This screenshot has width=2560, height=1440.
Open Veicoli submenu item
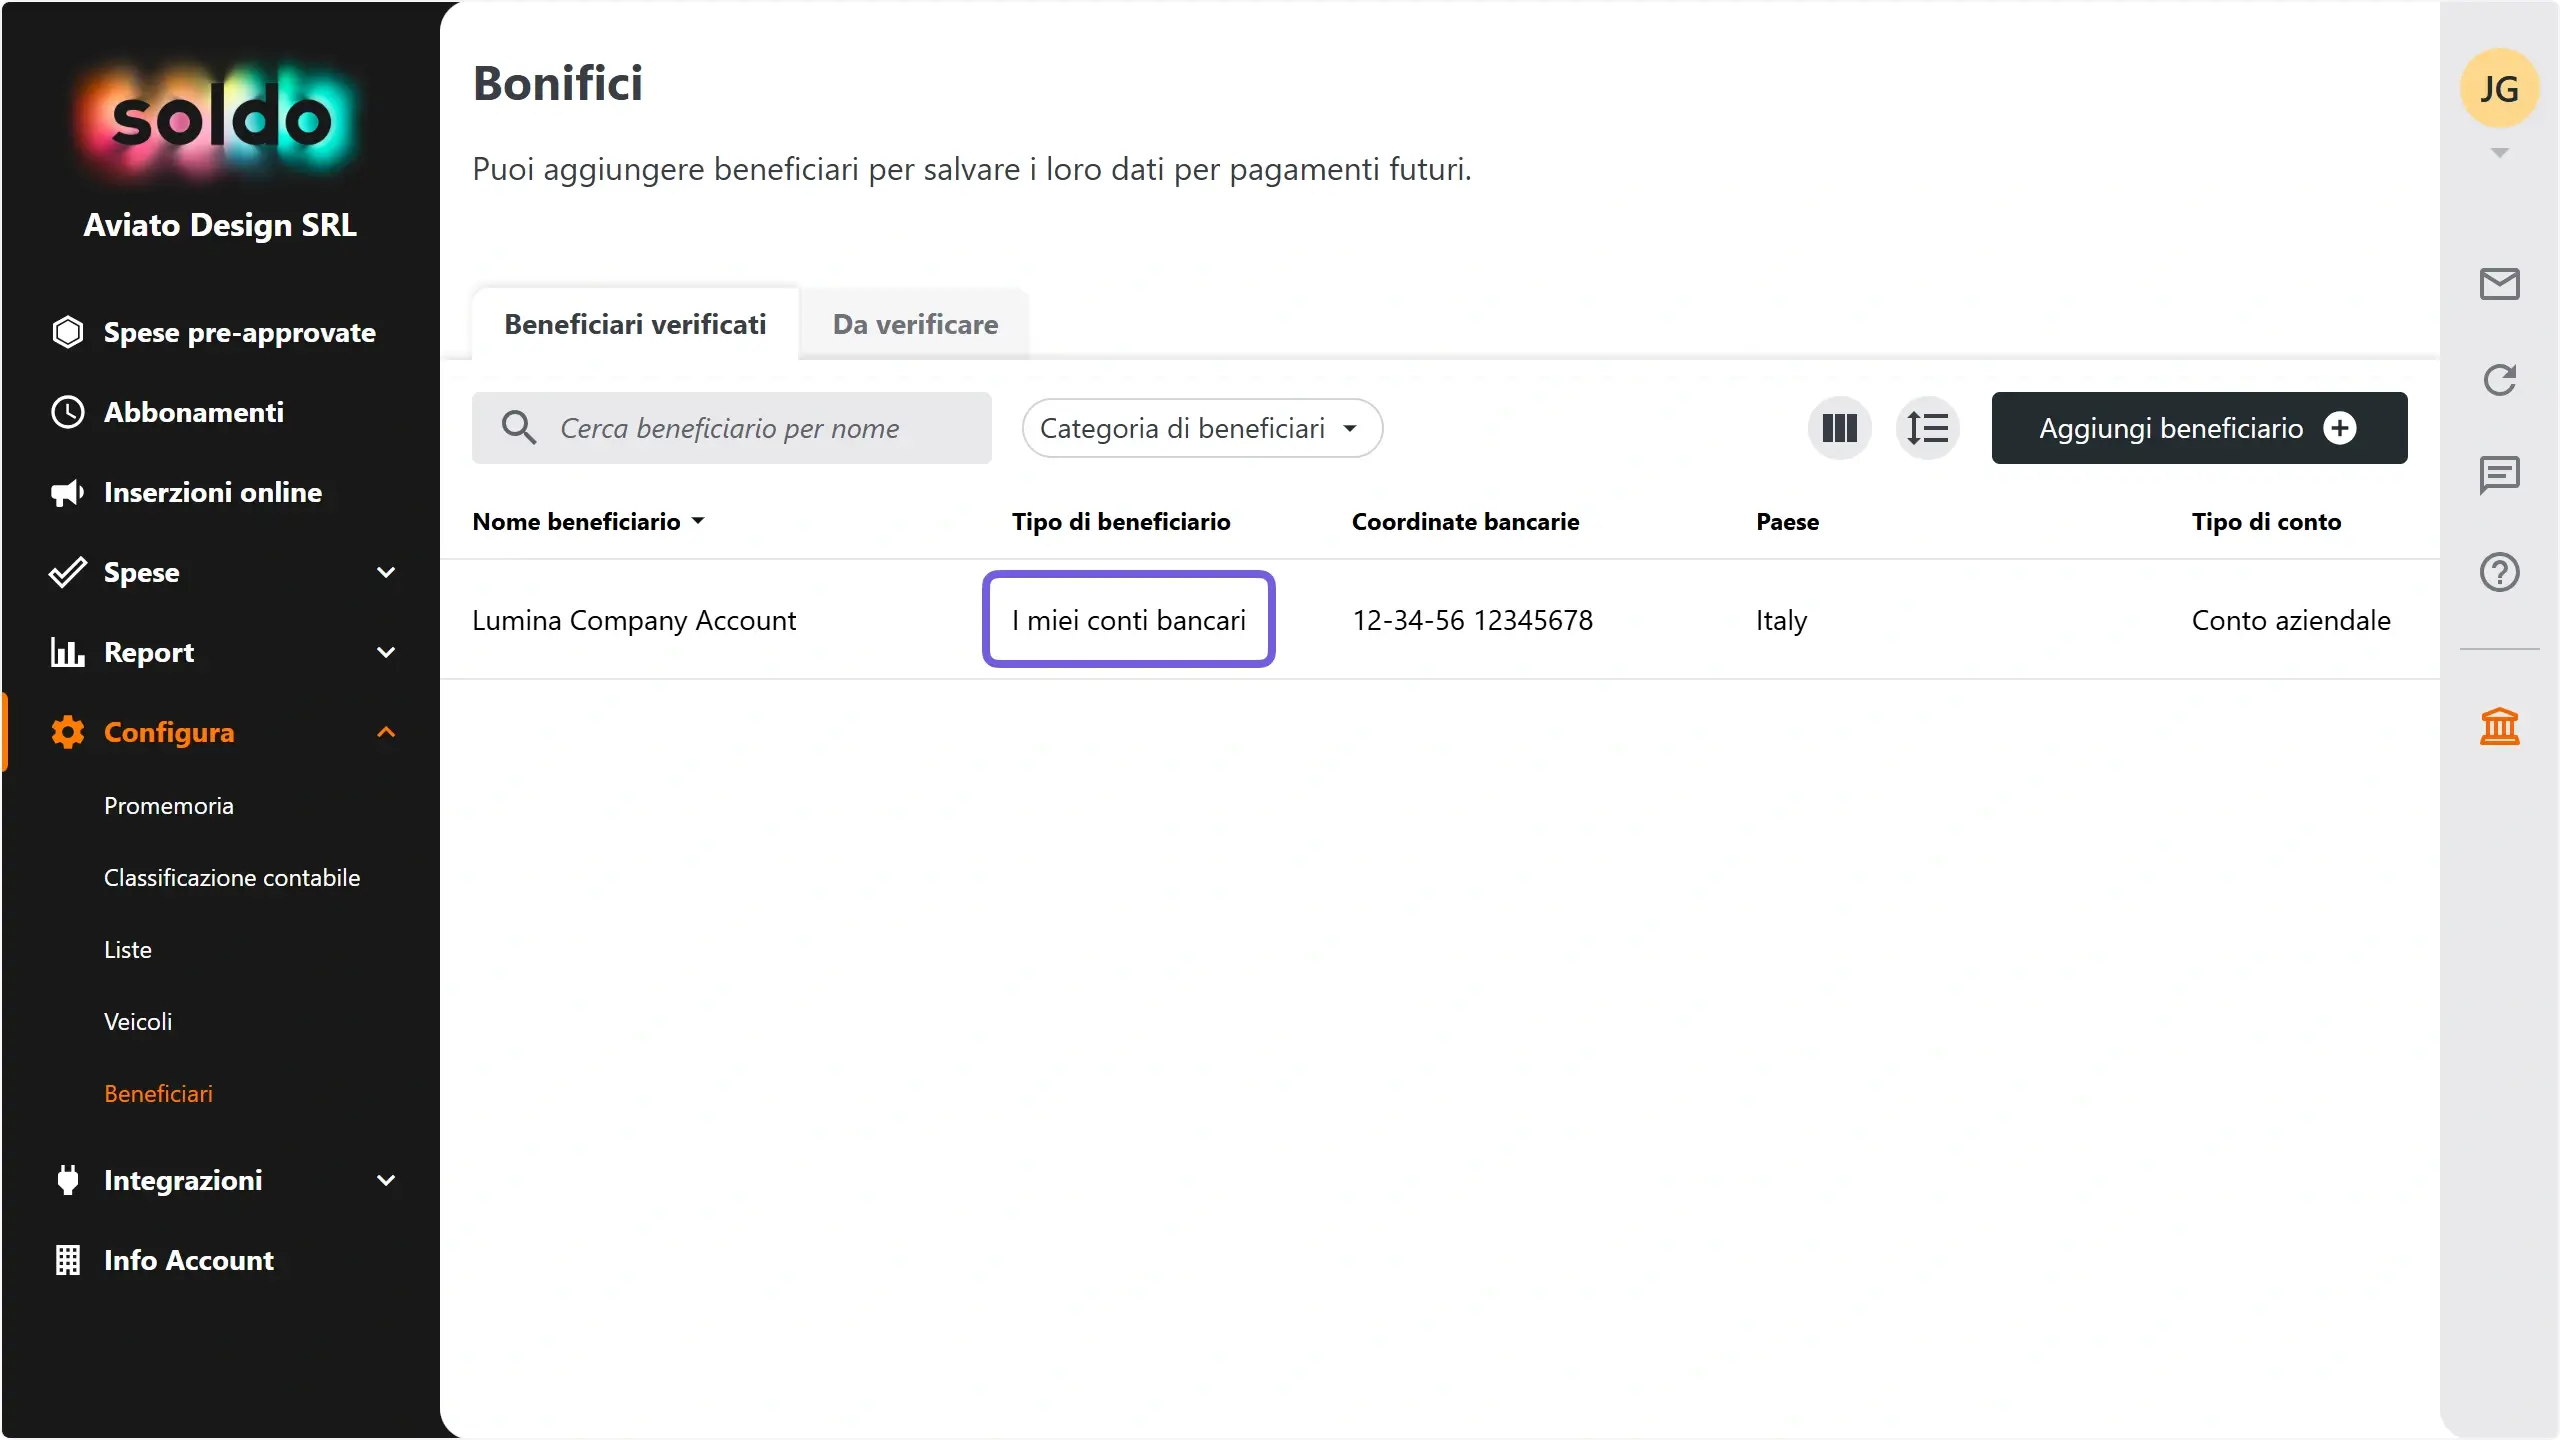[138, 1021]
